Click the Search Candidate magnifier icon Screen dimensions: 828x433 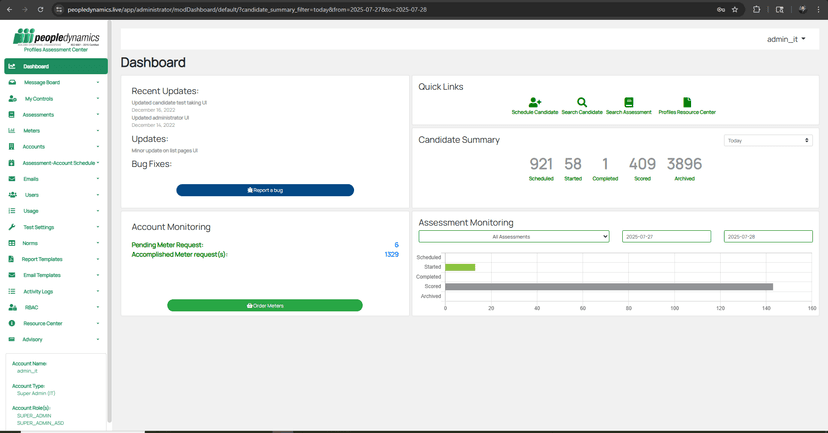[x=581, y=102]
